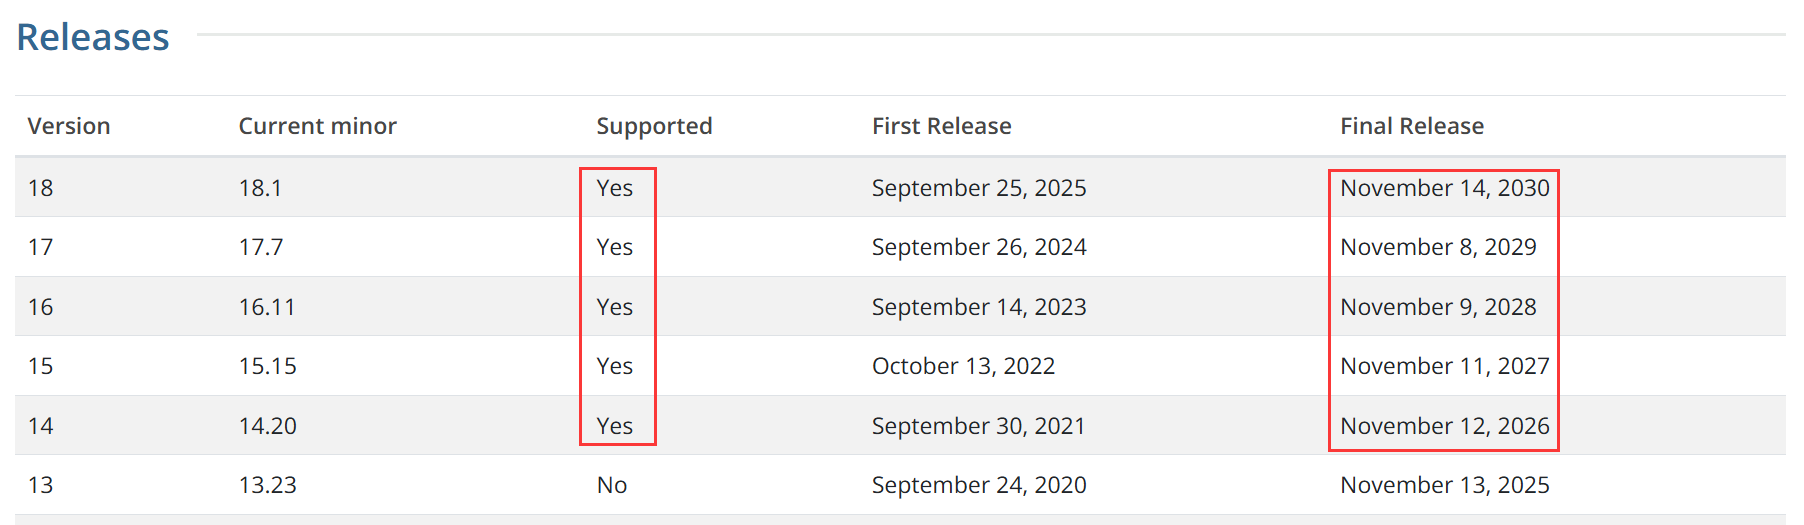Click the Current minor column header
This screenshot has width=1804, height=525.
point(317,126)
